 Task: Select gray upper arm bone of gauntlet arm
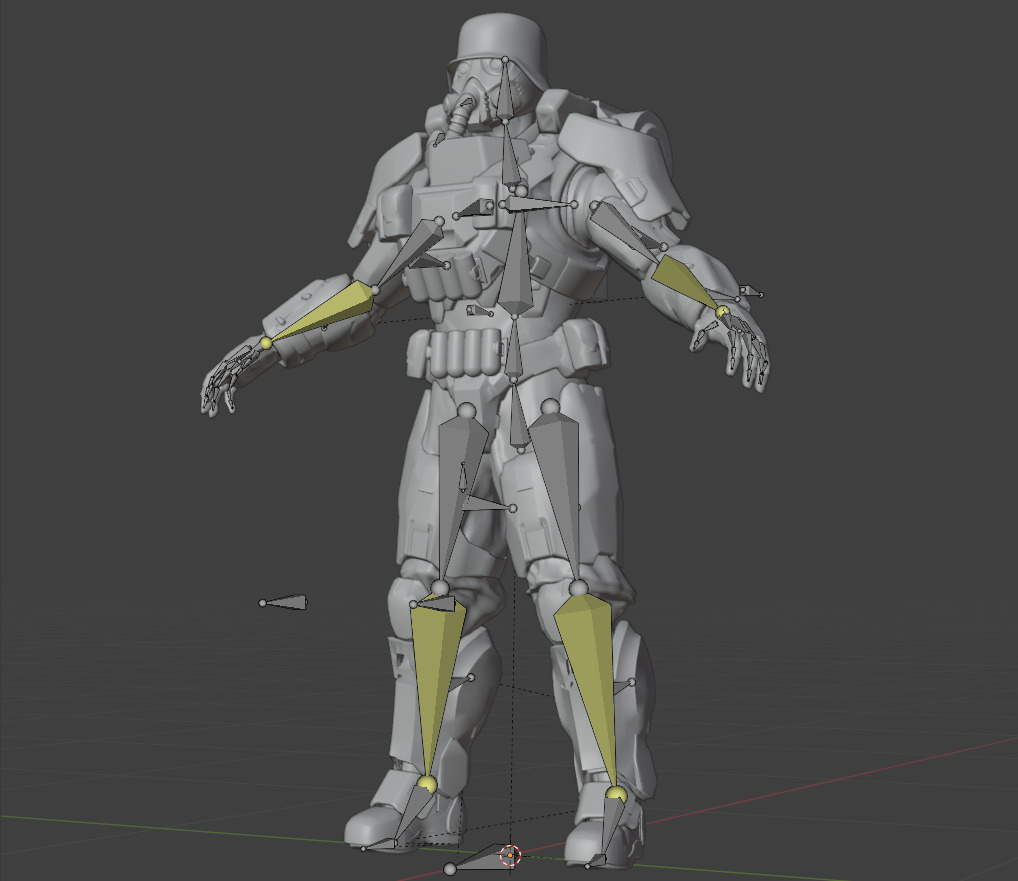(x=410, y=253)
